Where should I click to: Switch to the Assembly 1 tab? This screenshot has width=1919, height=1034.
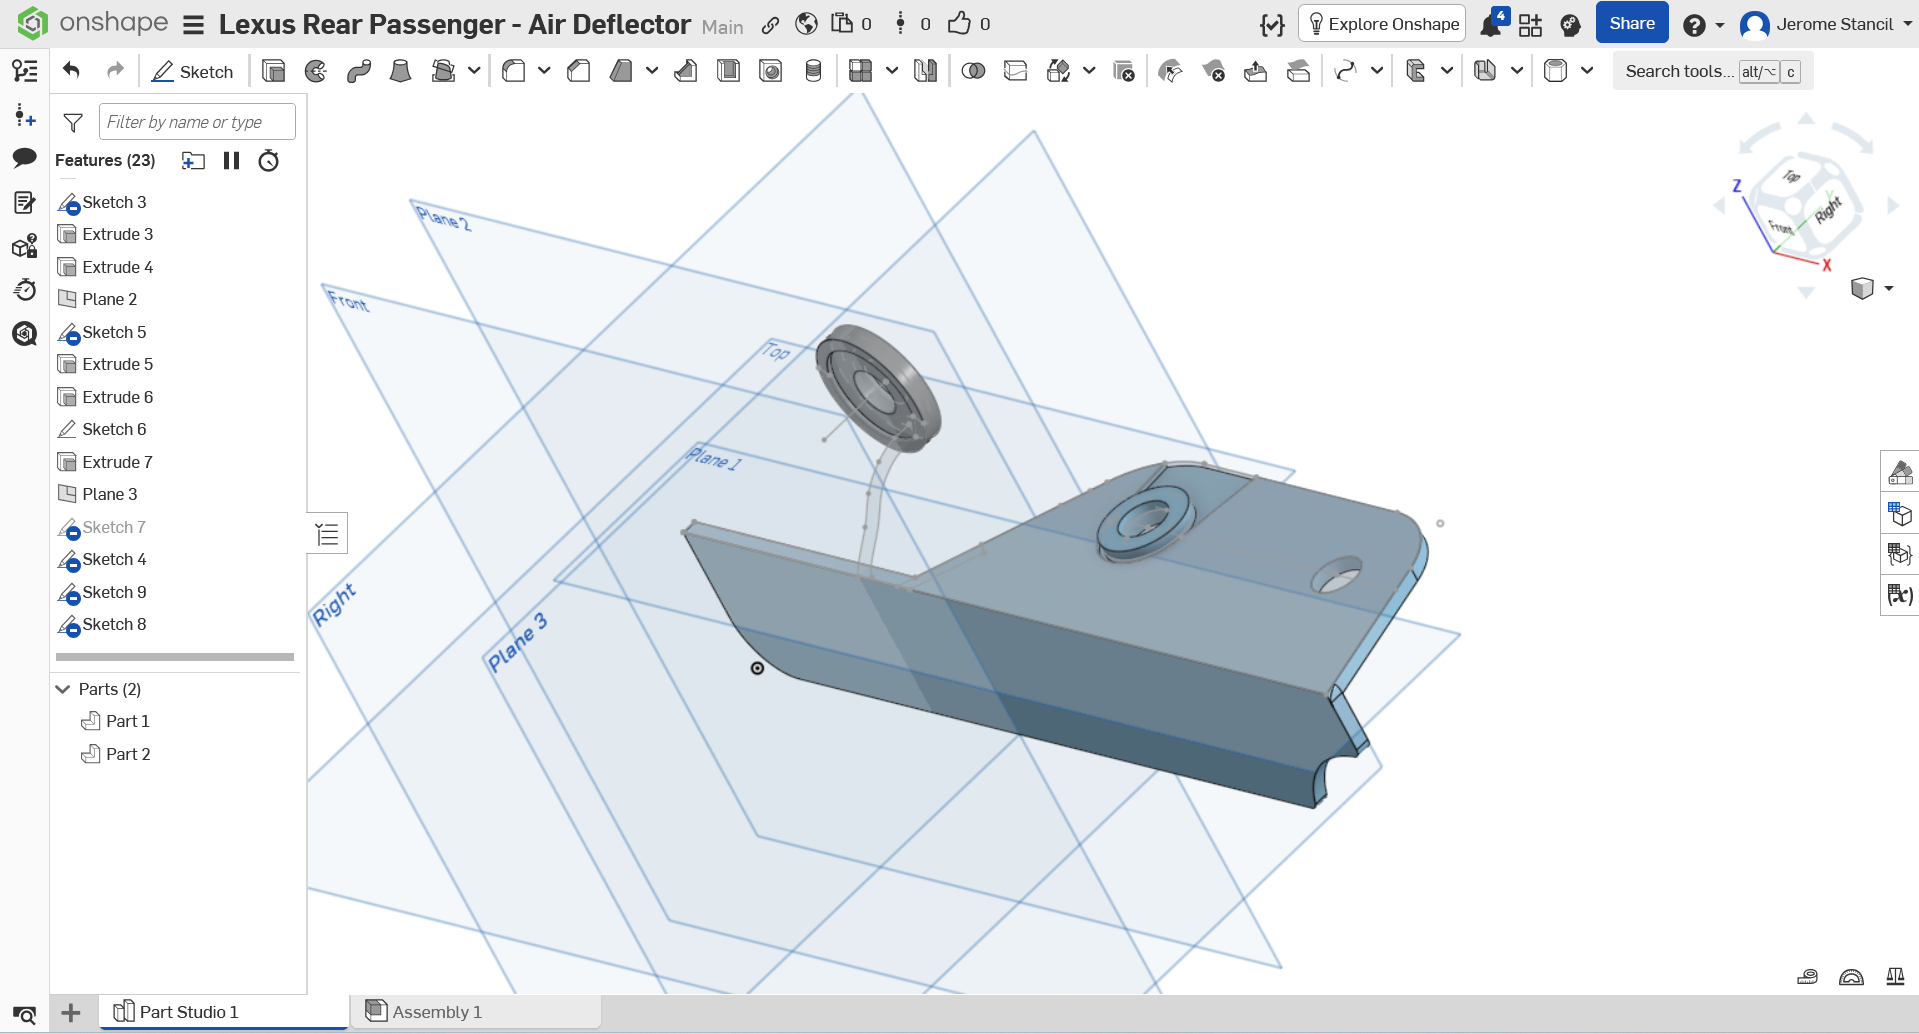(436, 1012)
